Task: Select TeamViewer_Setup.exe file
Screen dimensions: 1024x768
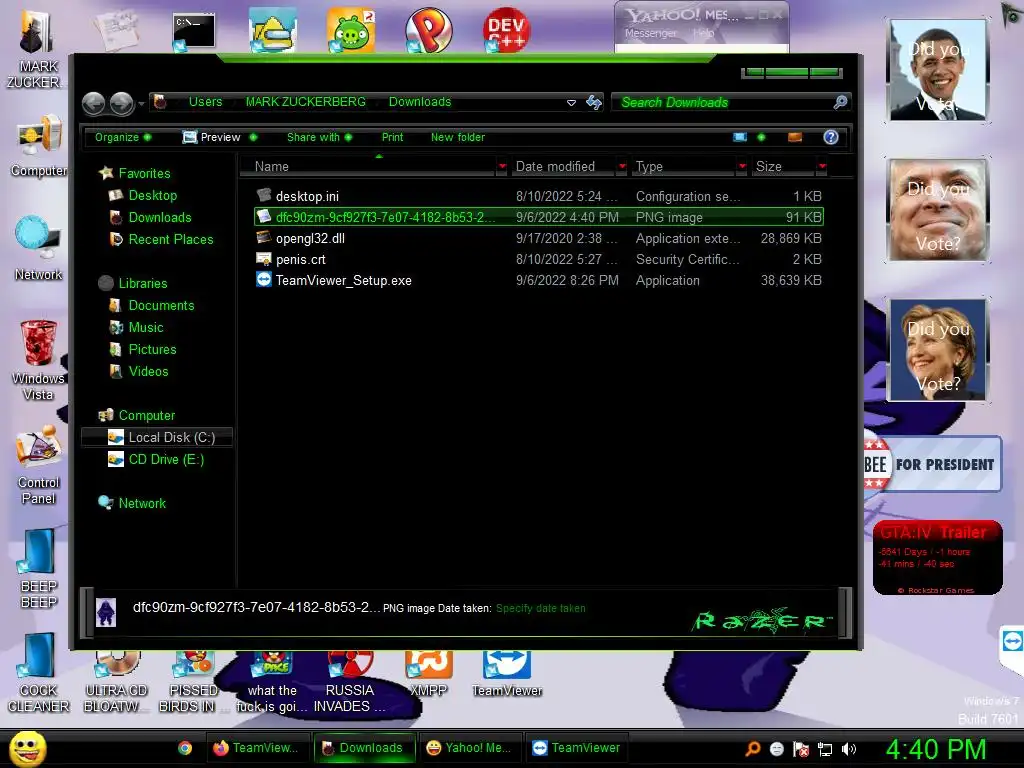Action: (x=539, y=280)
